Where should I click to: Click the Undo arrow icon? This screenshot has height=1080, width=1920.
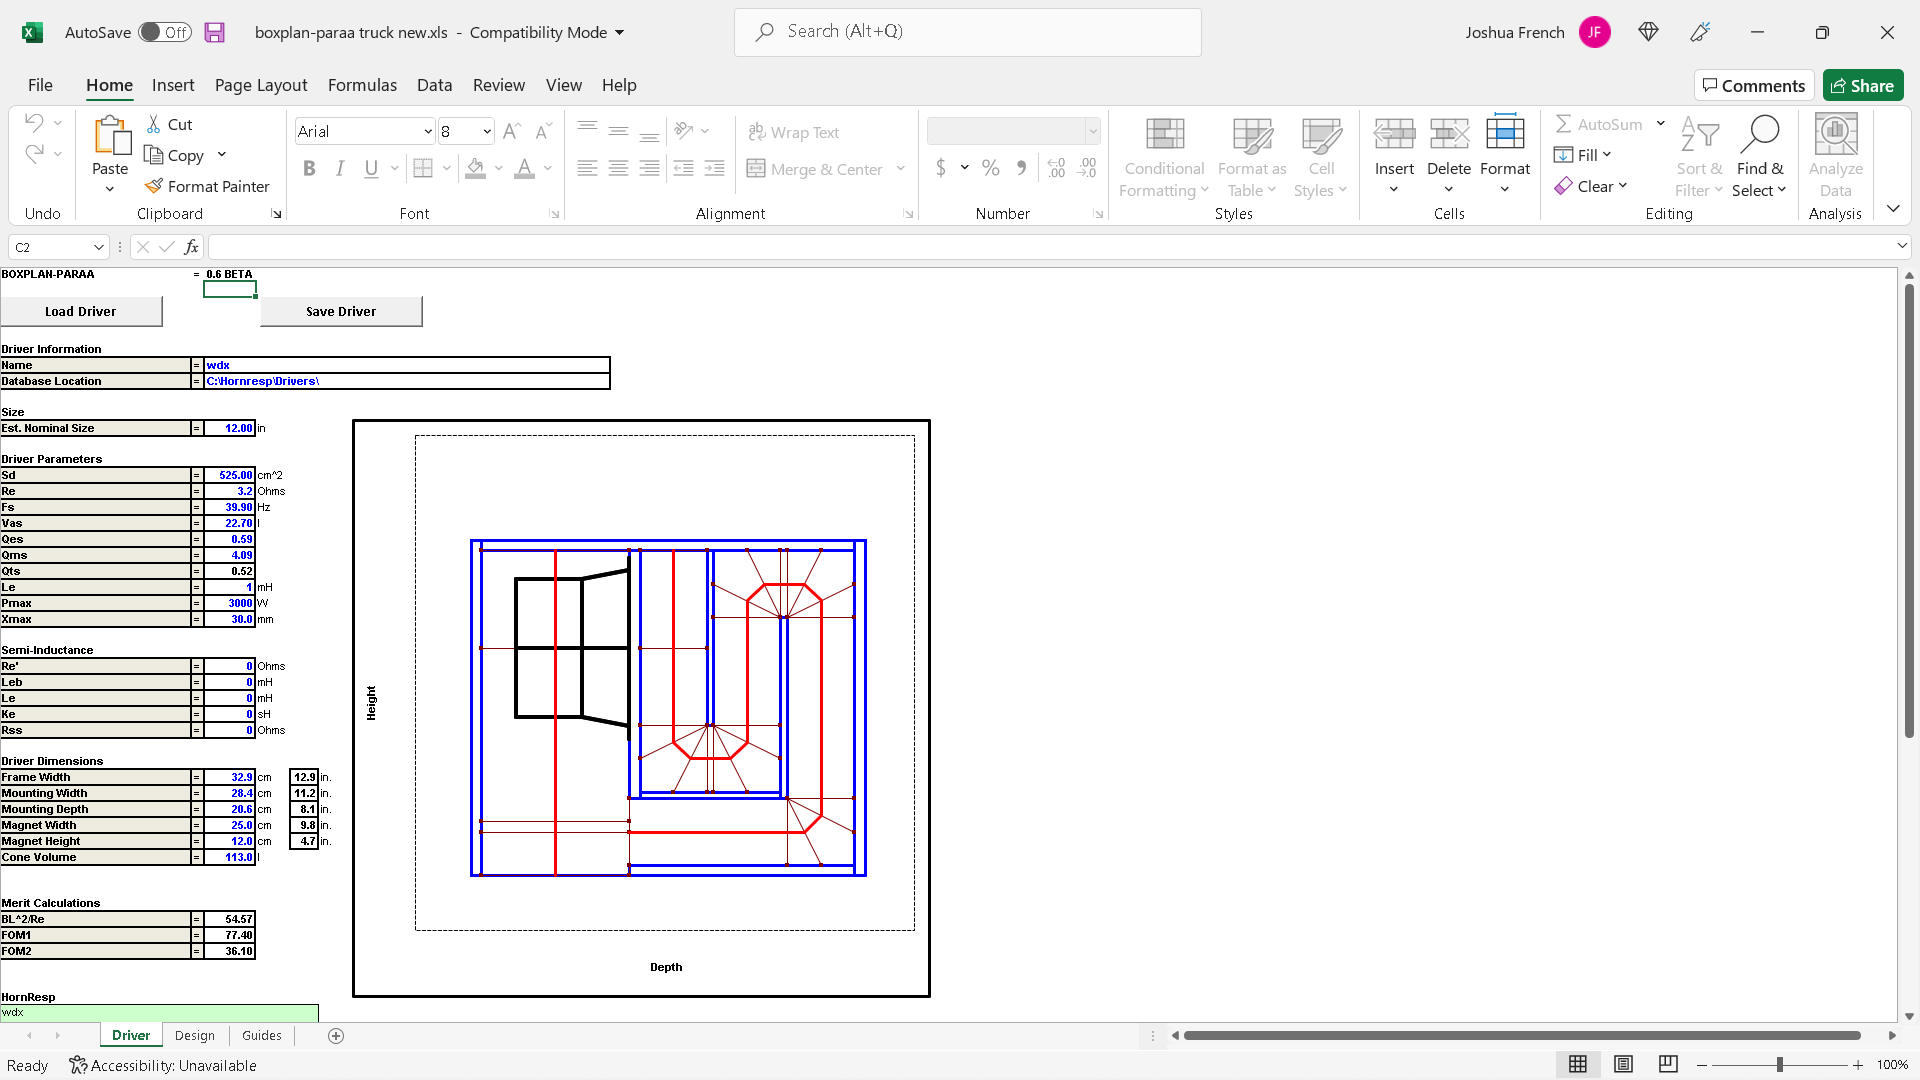[x=34, y=123]
